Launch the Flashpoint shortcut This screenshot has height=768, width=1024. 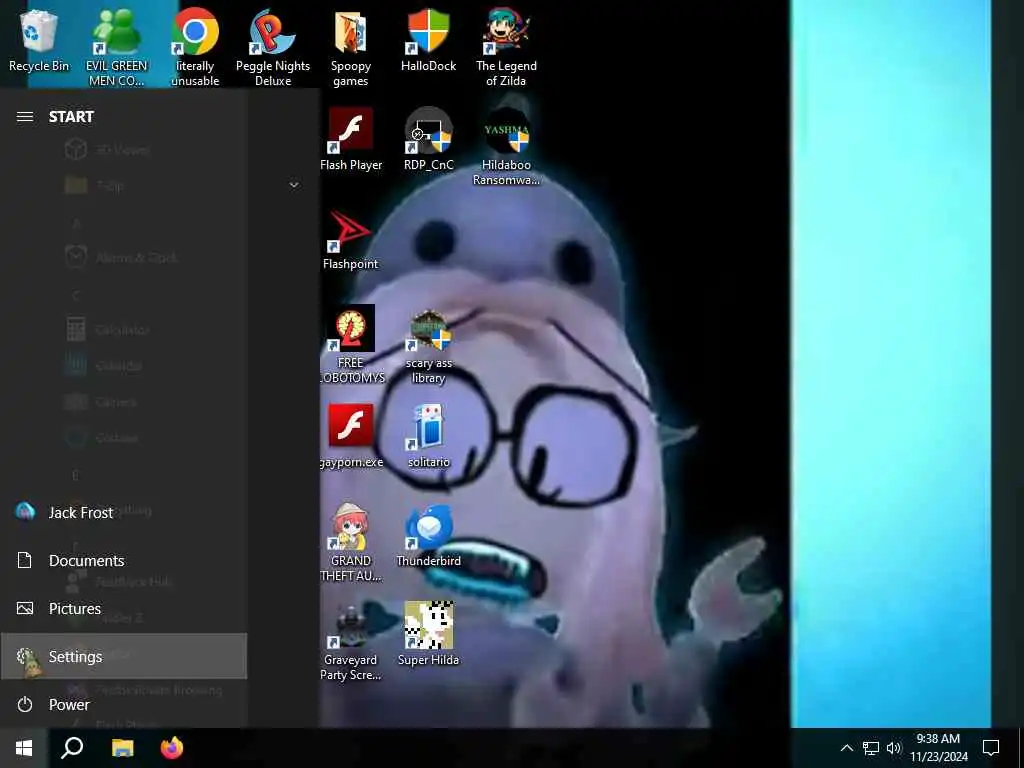click(351, 239)
